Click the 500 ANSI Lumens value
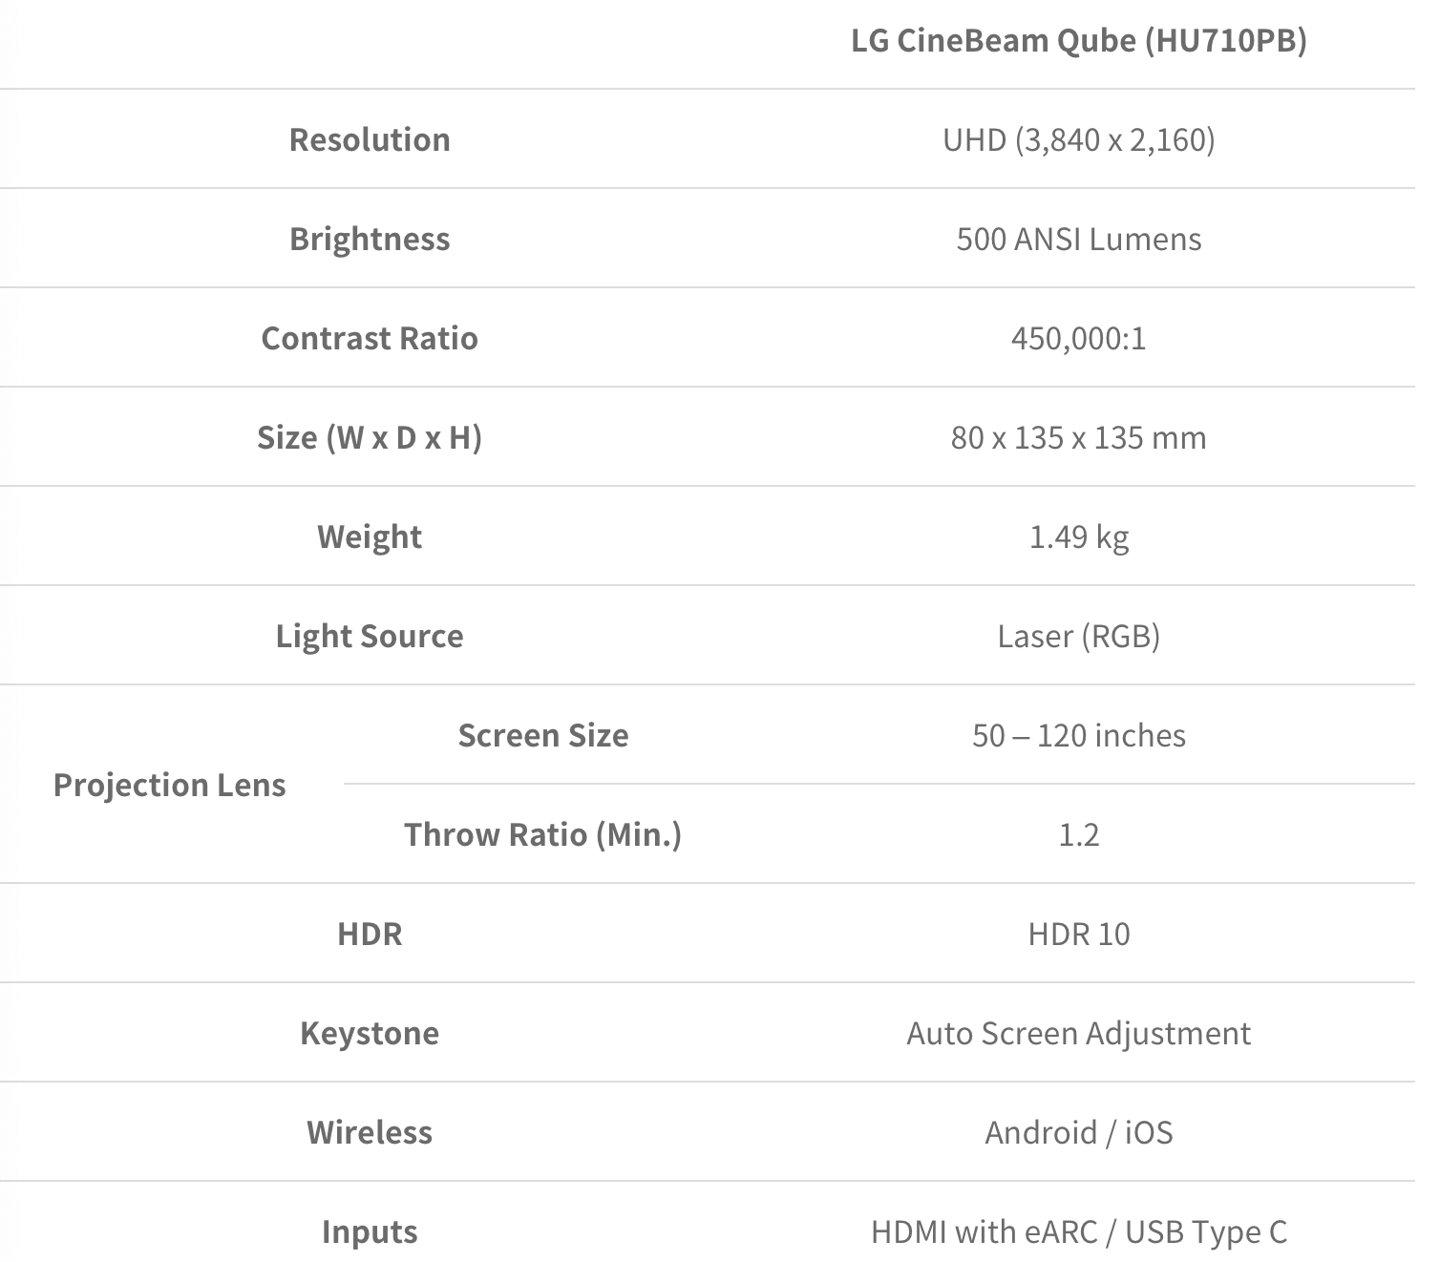The image size is (1440, 1262). click(x=1079, y=239)
